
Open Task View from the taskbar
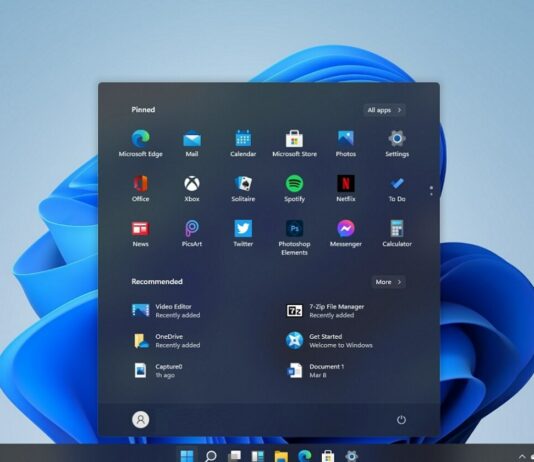pos(234,456)
